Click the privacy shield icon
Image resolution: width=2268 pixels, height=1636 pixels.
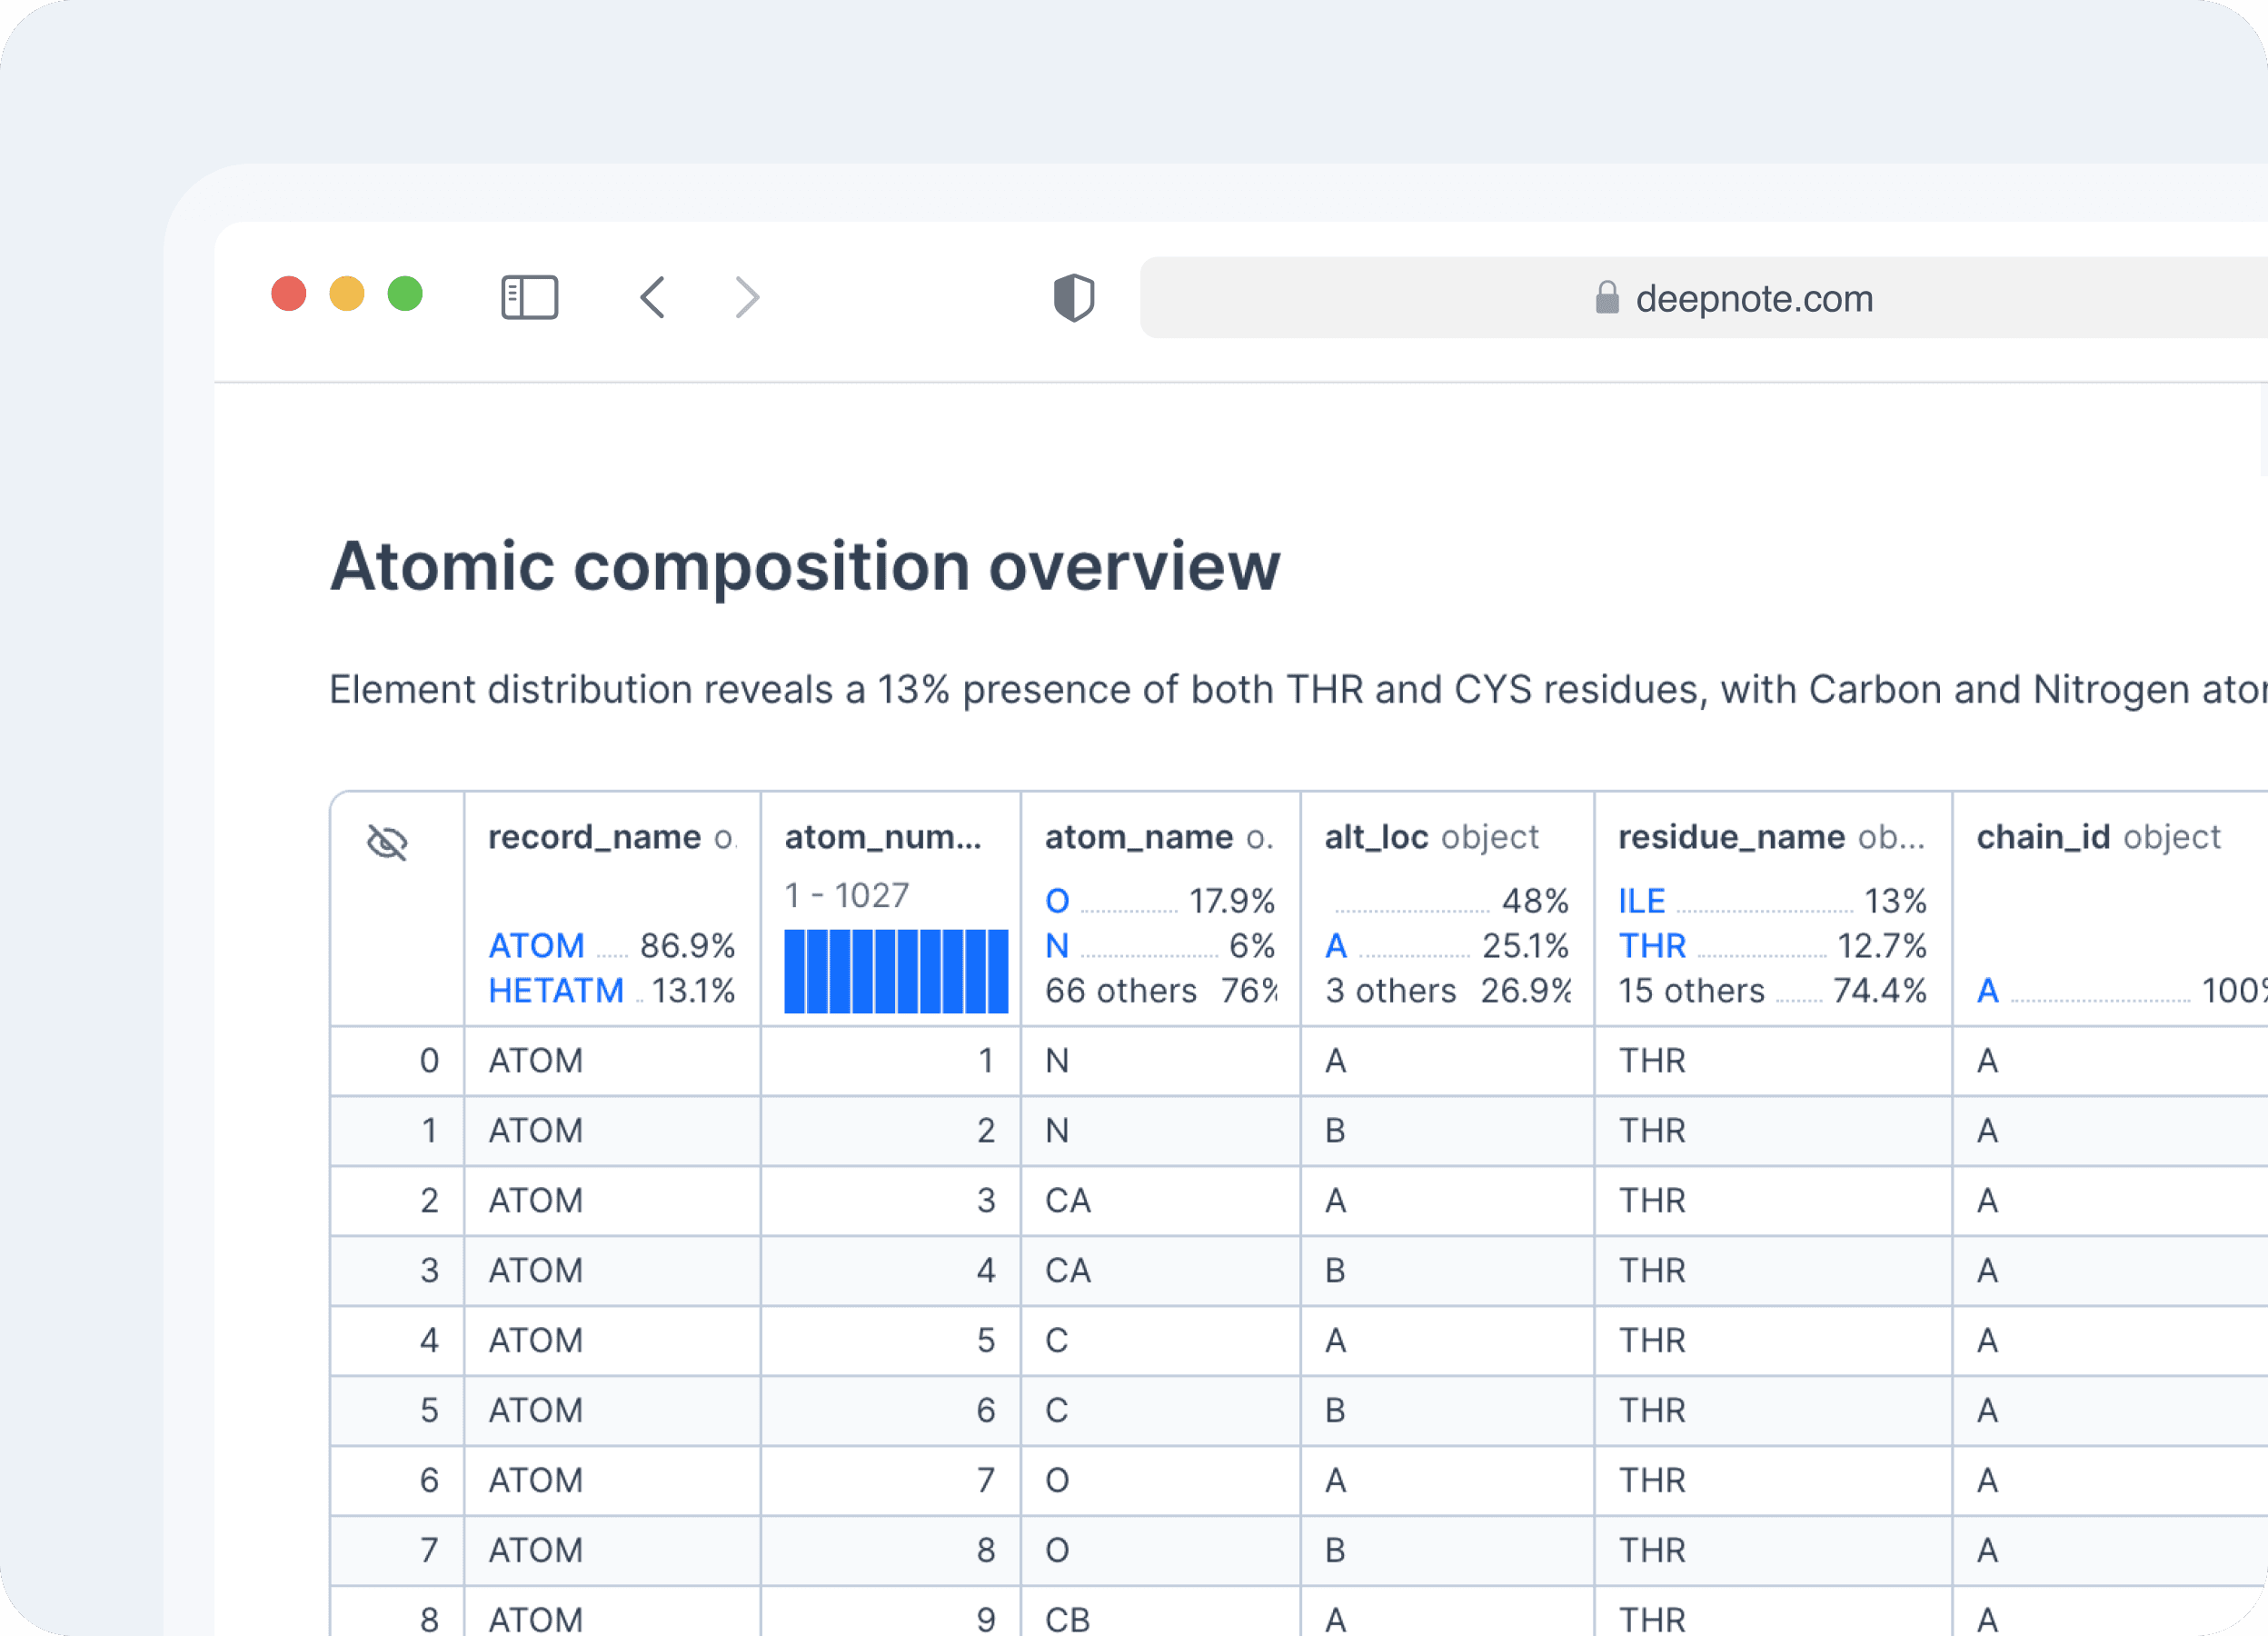(x=1073, y=297)
